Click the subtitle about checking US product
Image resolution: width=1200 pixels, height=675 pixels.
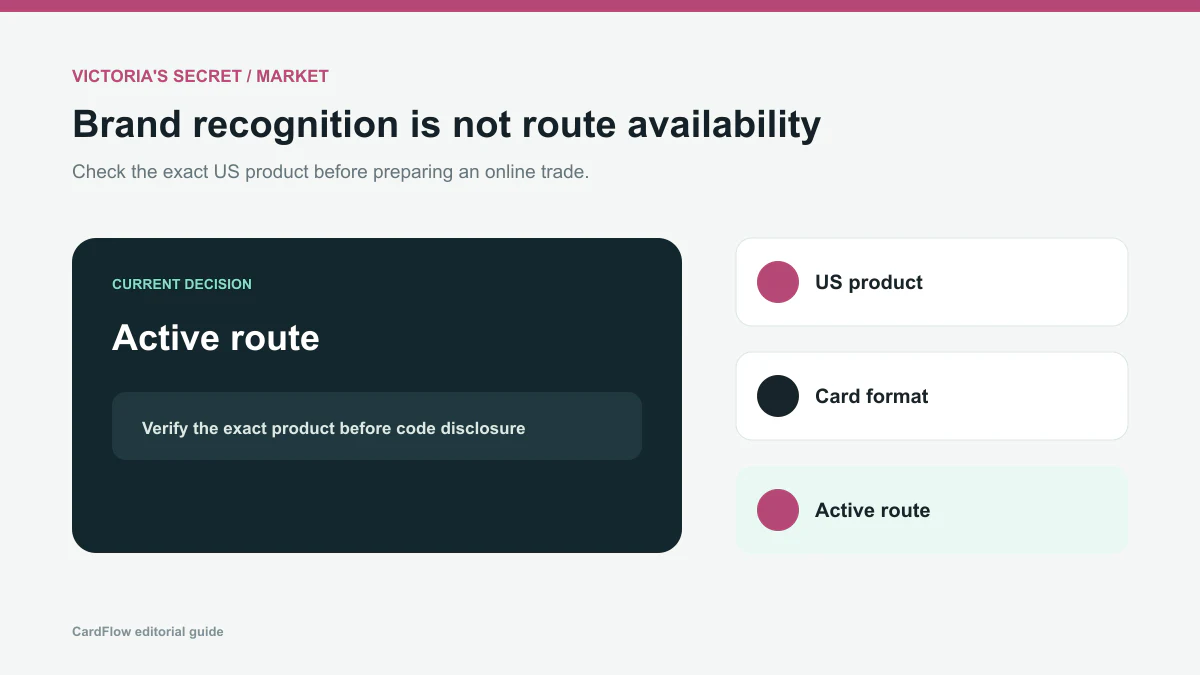pos(330,172)
